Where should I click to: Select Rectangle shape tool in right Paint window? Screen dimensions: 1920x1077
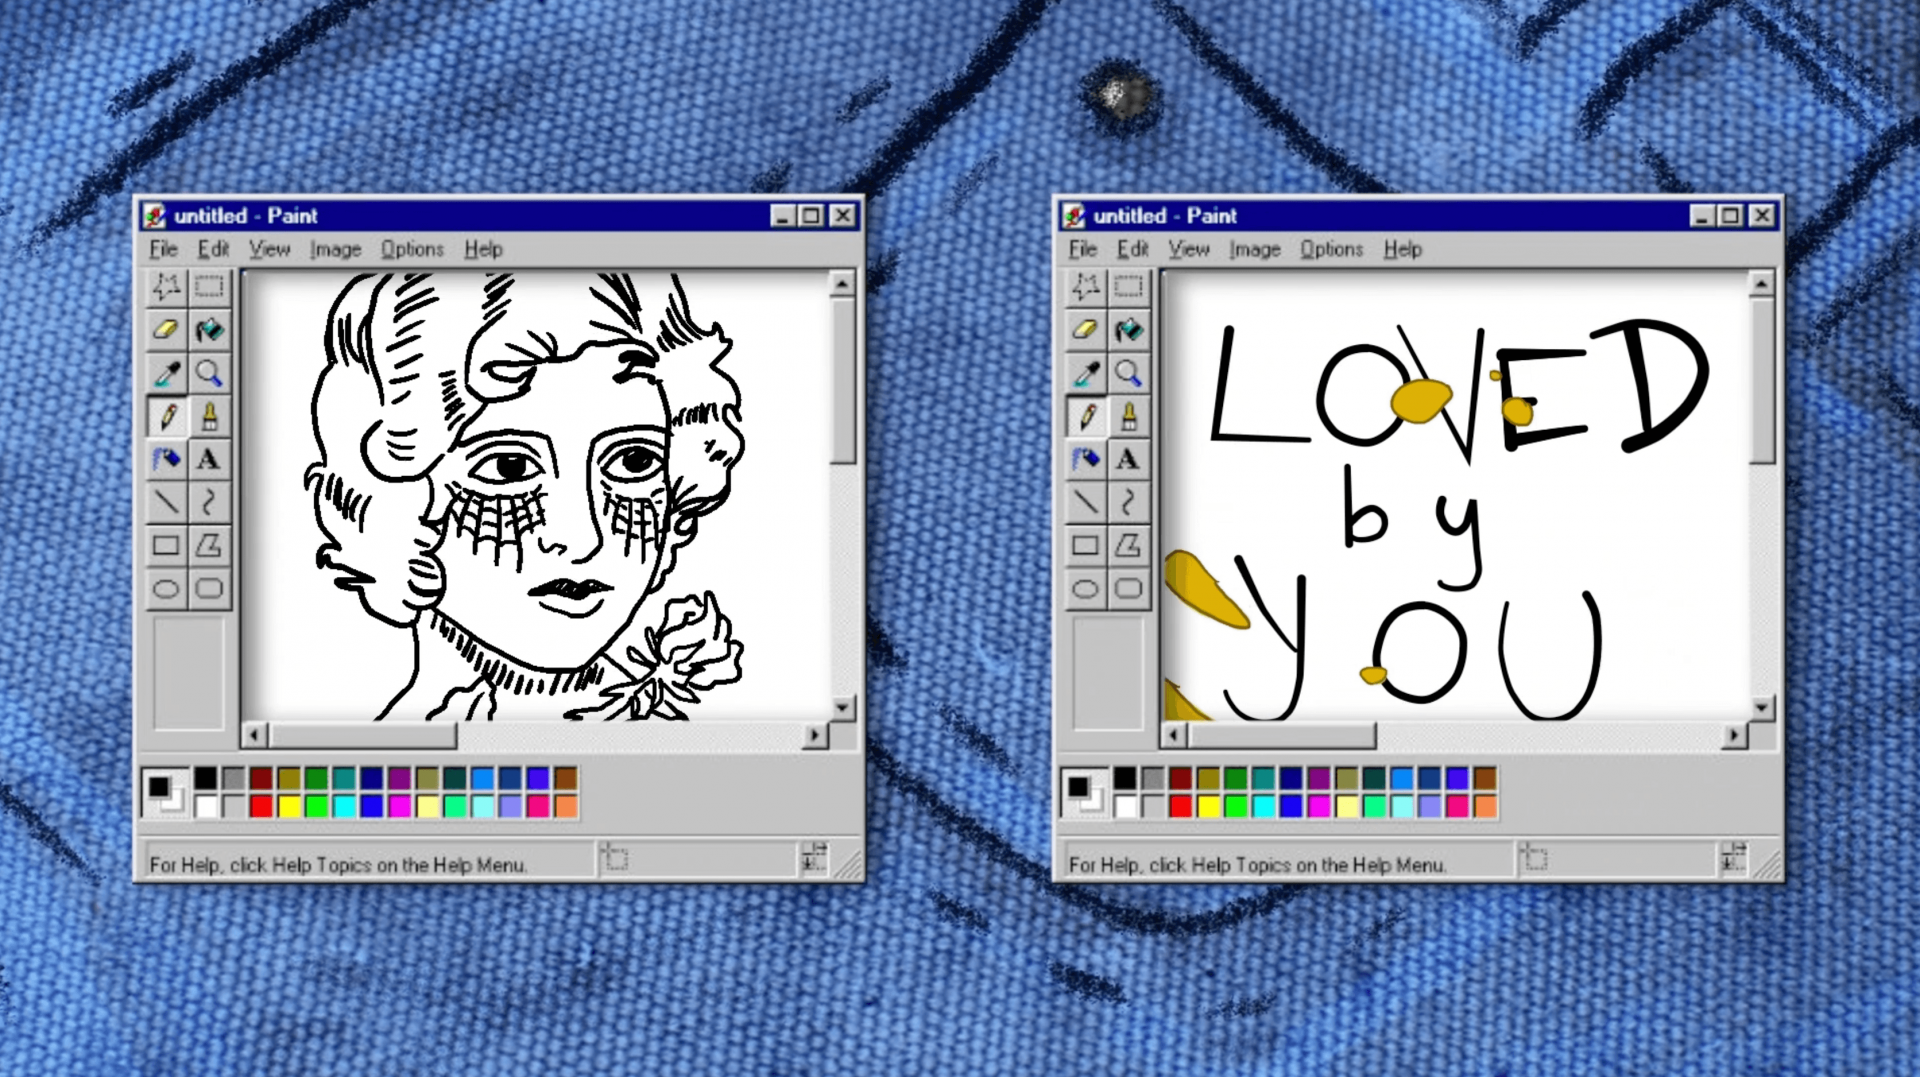click(1086, 546)
